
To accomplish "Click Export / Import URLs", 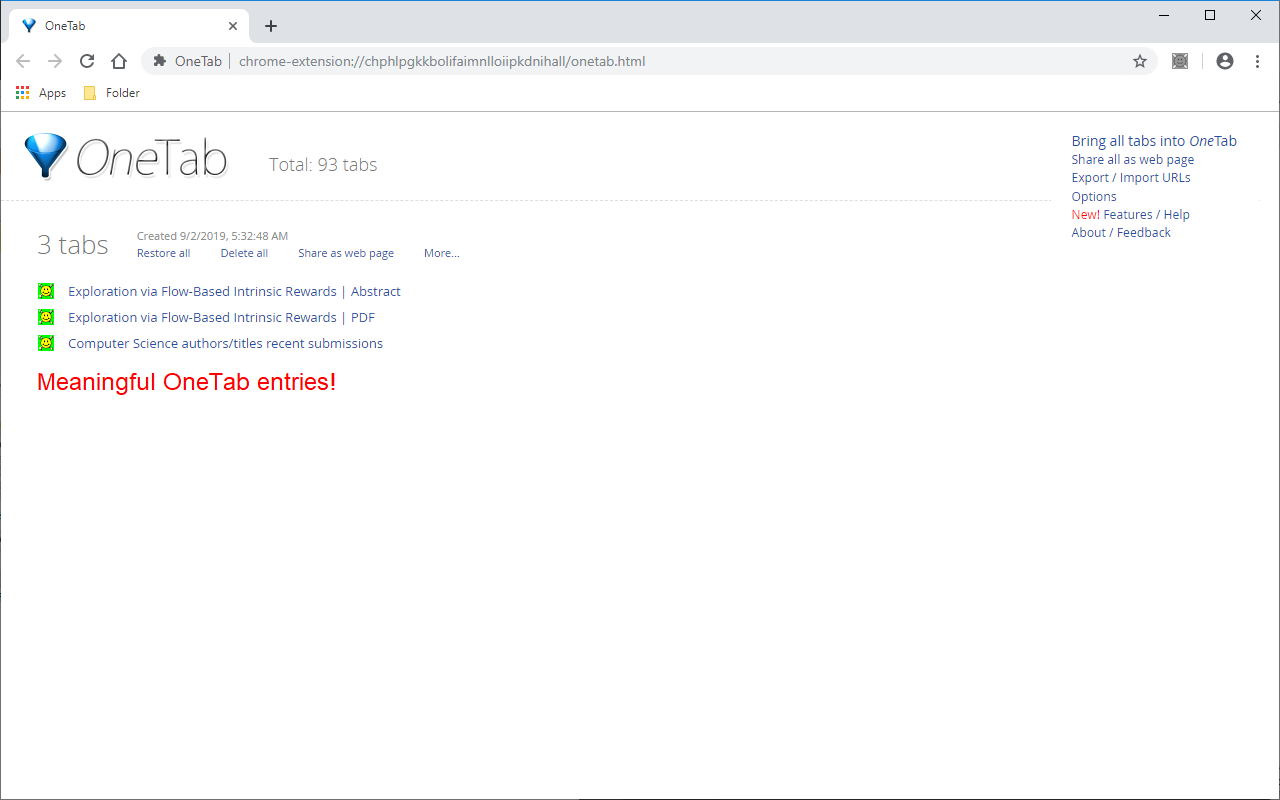I will click(x=1131, y=178).
